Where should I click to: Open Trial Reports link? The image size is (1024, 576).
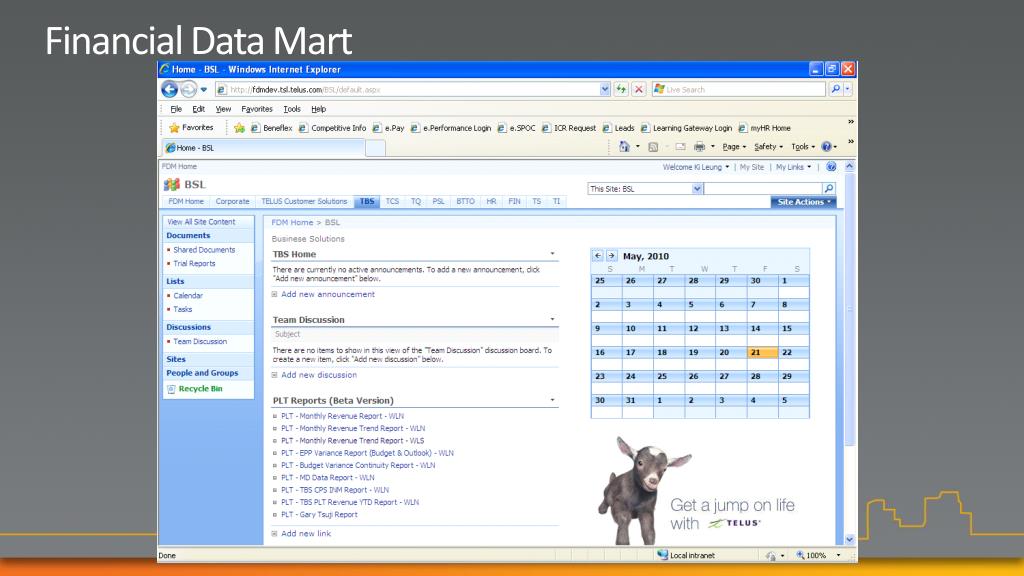(194, 263)
